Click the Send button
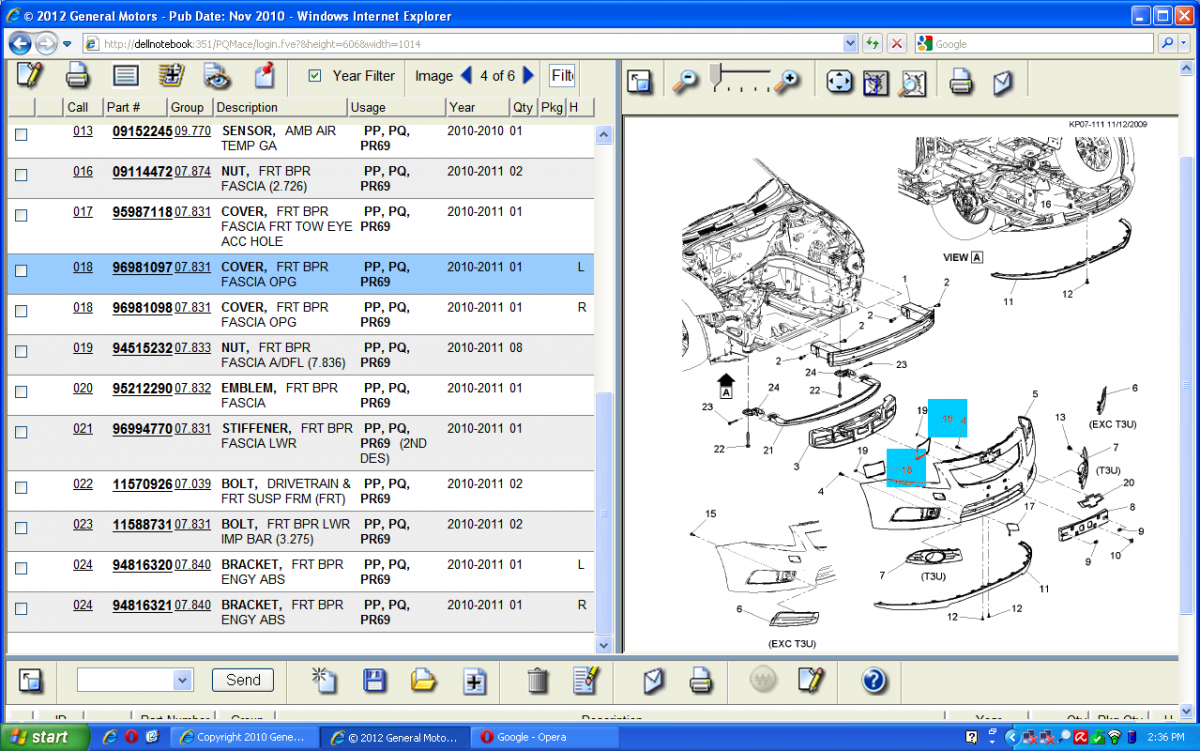The image size is (1200, 751). tap(243, 680)
